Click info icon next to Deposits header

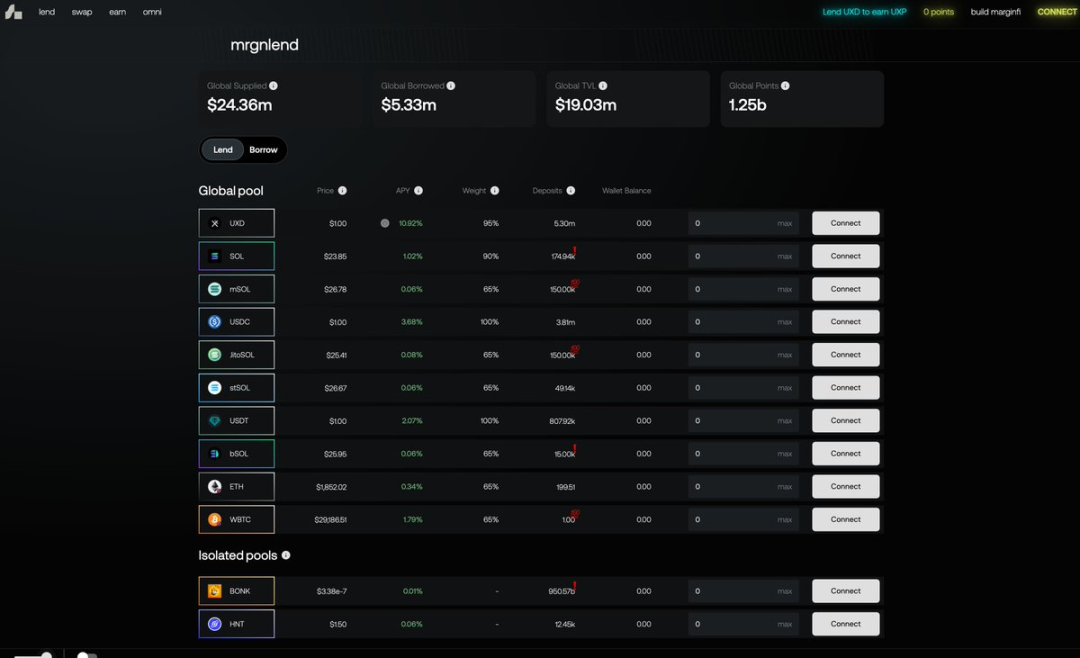(x=570, y=191)
